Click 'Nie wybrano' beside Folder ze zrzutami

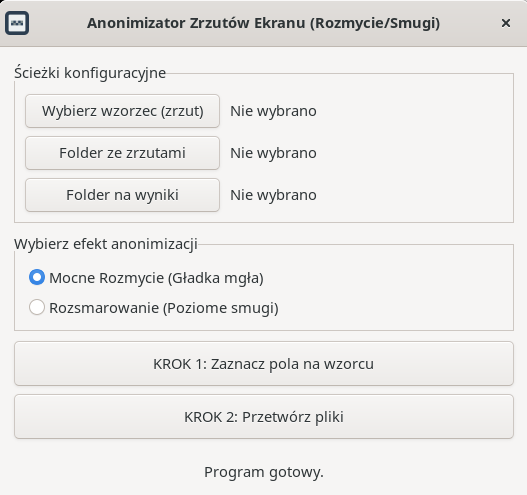click(273, 153)
